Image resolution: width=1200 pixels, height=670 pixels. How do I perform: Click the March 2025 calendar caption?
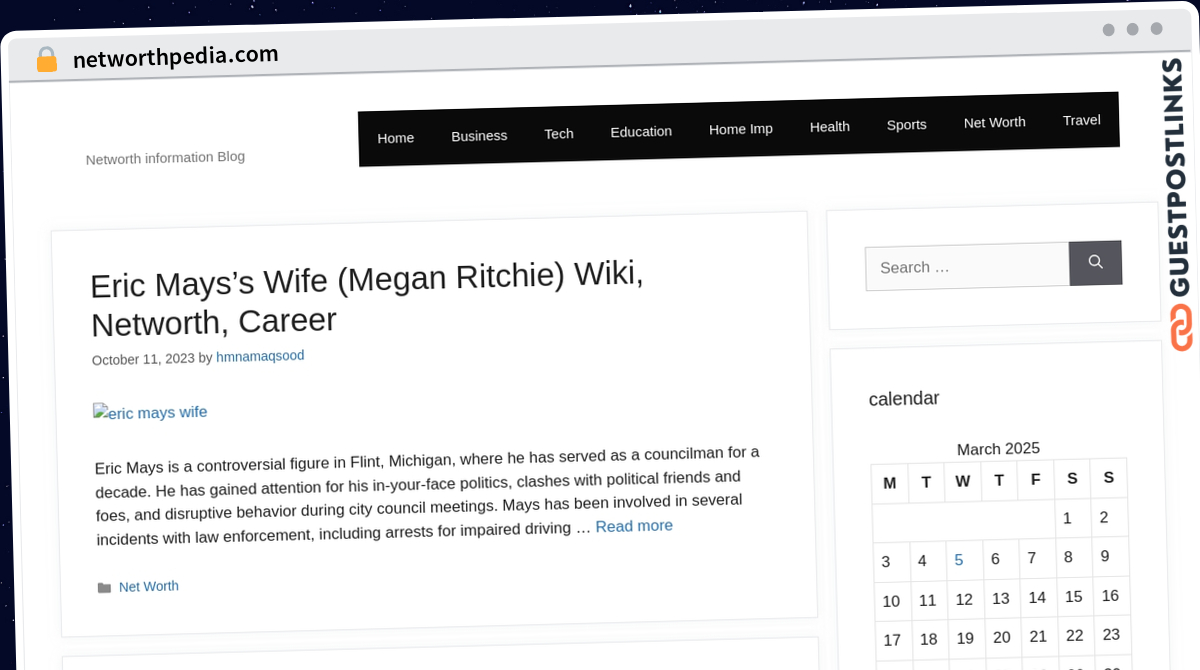tap(998, 449)
